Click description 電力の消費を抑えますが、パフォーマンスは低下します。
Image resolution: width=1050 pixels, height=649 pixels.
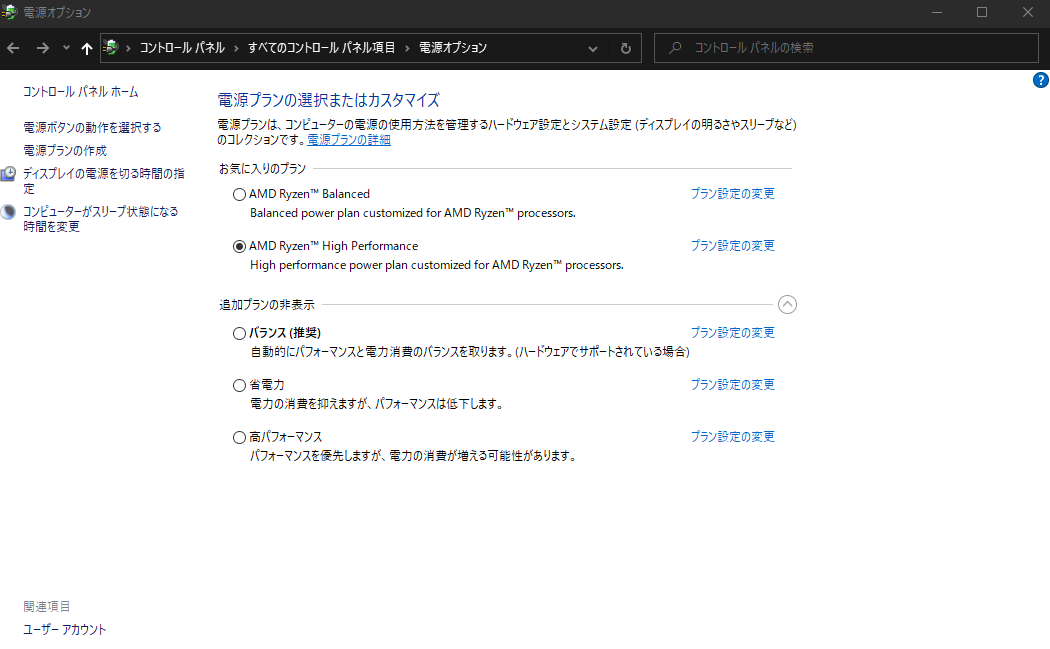(x=377, y=404)
